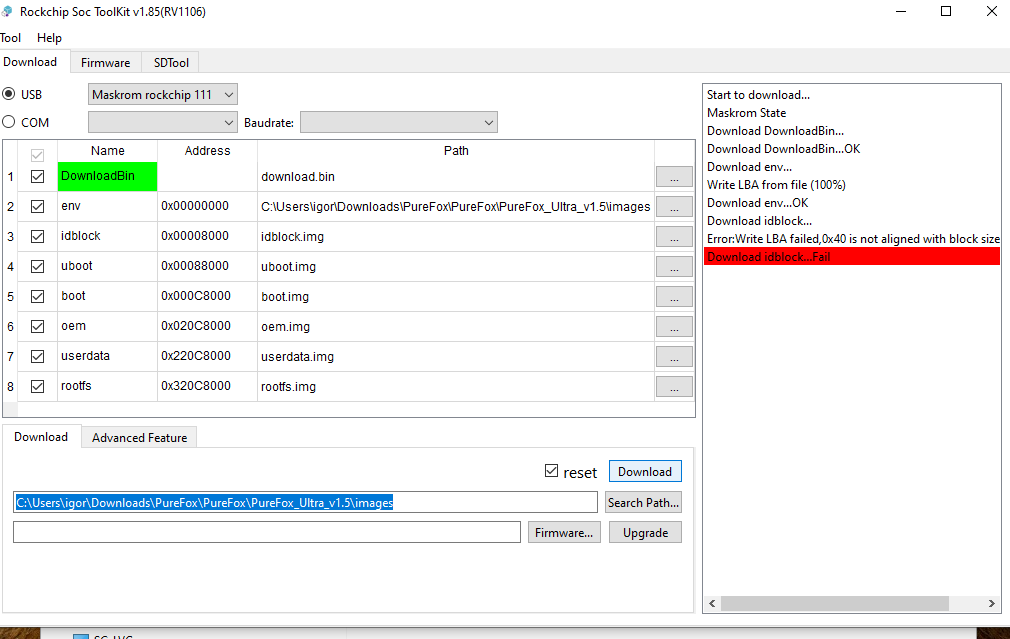Click the browse button for the idblock.img row
Viewport: 1010px width, 639px height.
[x=674, y=237]
